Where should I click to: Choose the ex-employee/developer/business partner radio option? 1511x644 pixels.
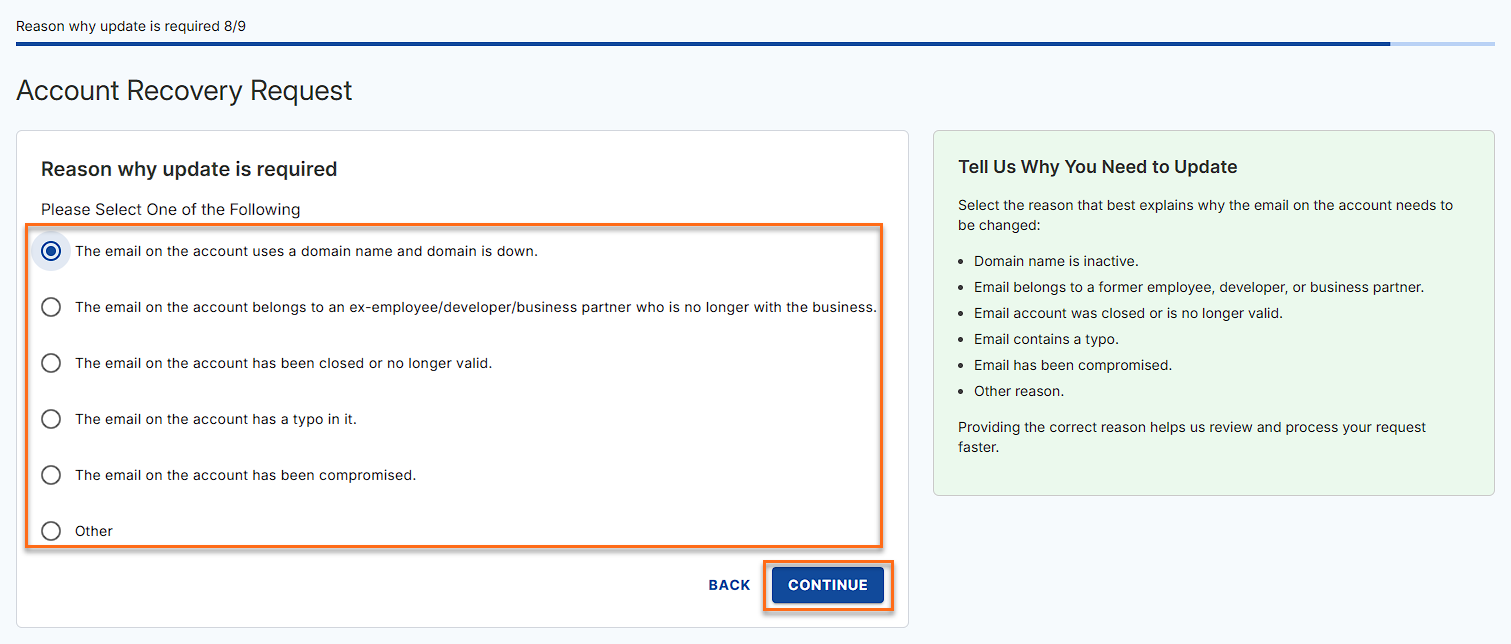pyautogui.click(x=51, y=307)
